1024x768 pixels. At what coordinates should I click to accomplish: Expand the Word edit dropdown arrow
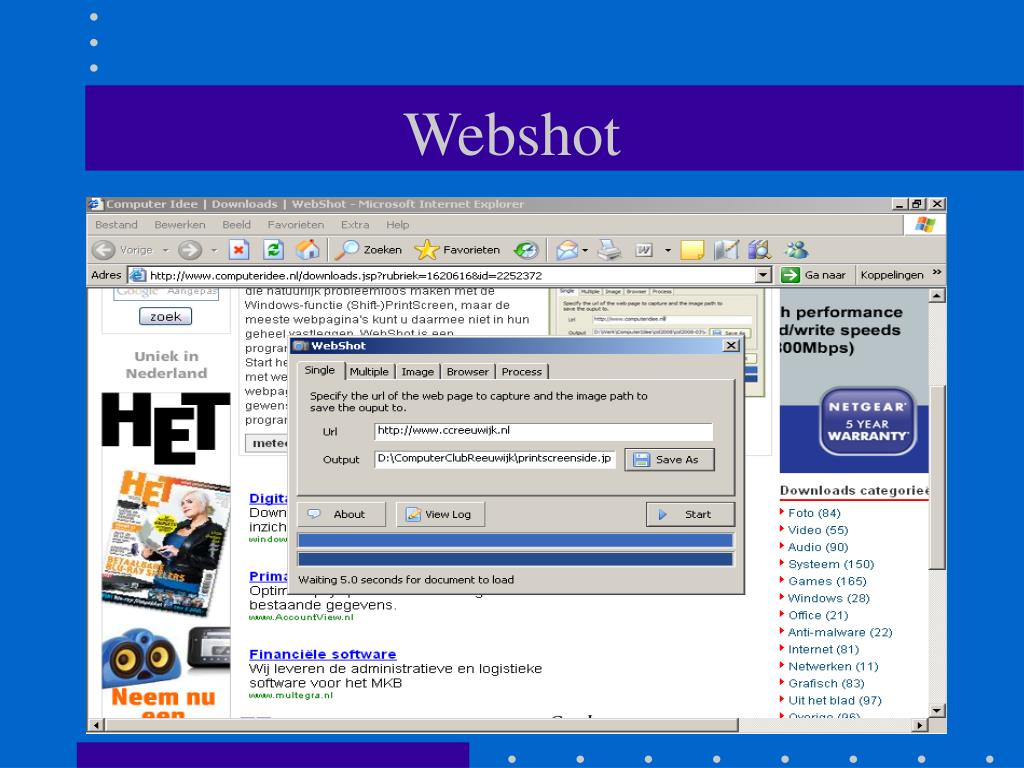tap(667, 250)
